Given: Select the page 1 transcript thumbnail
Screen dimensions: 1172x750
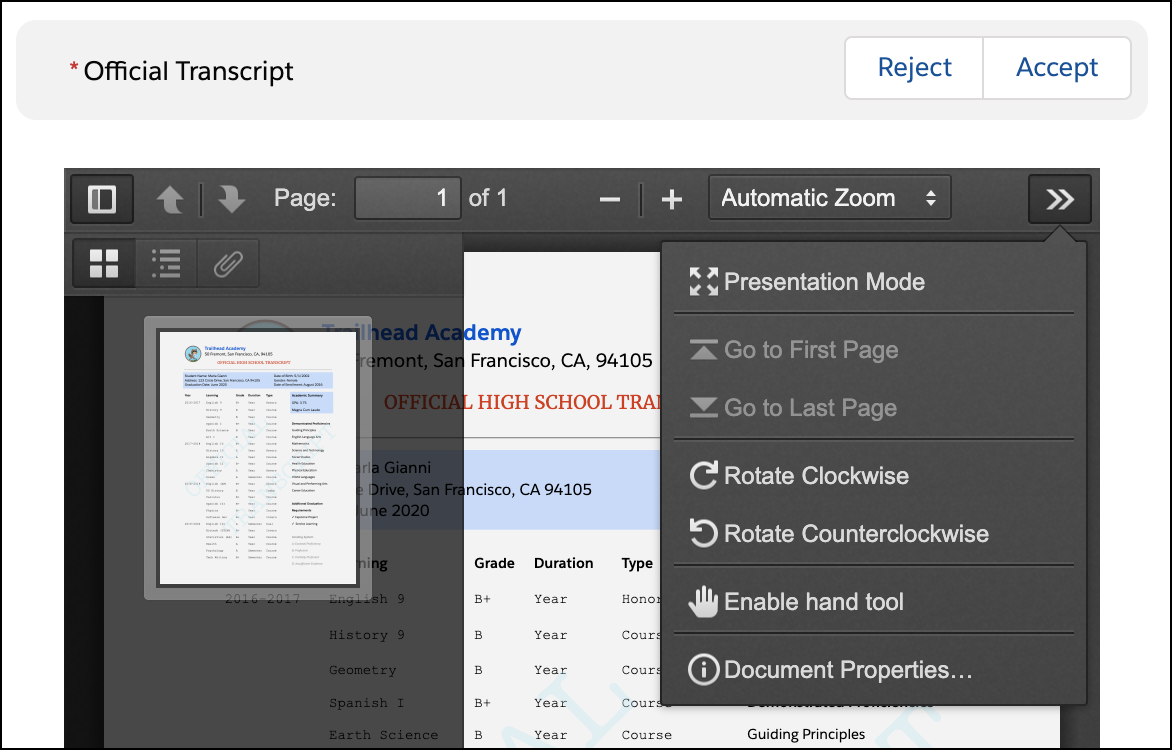Looking at the screenshot, I should pyautogui.click(x=258, y=458).
